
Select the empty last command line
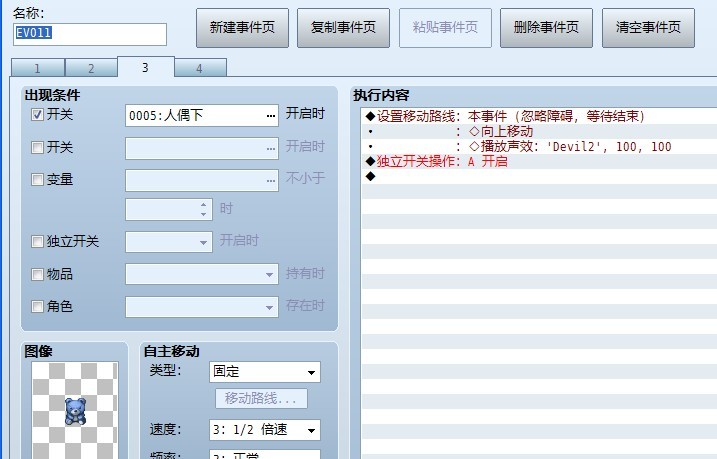coord(539,176)
